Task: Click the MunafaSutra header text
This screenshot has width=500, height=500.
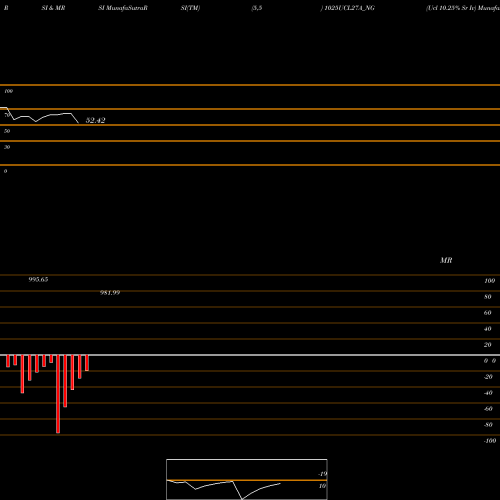Action: coord(126,8)
